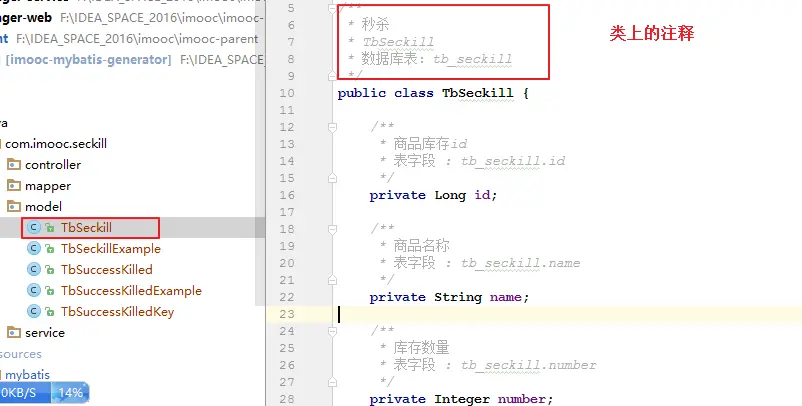
Task: Collapse the class Javadoc comment fold at line 9
Action: coord(332,76)
